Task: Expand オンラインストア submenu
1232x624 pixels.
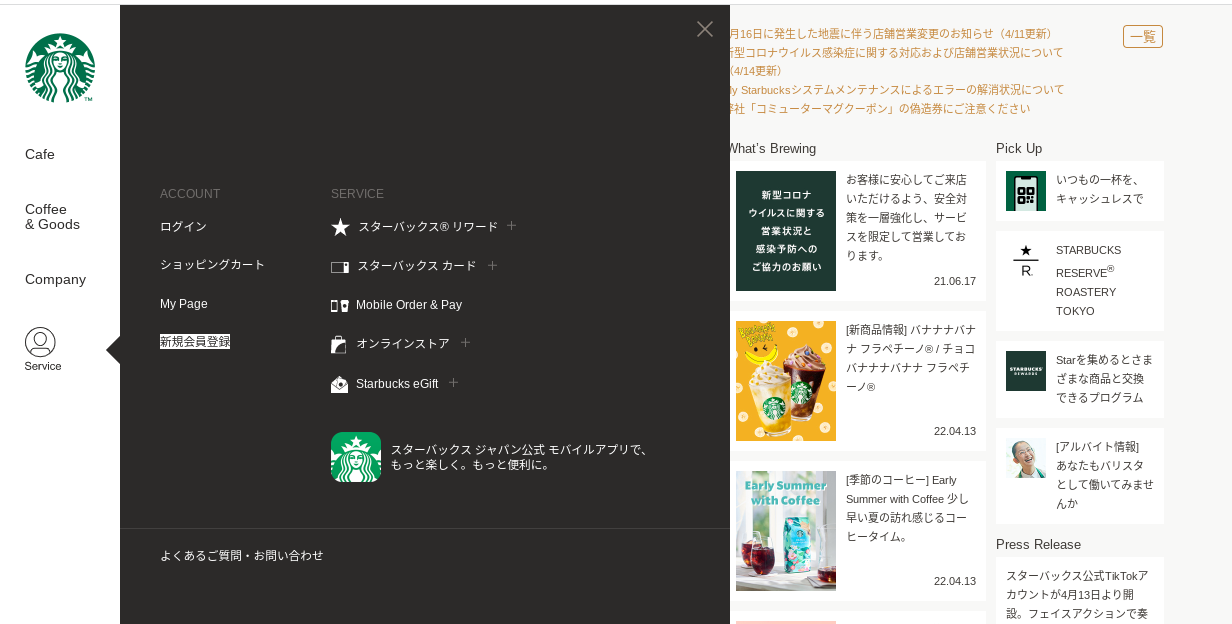Action: (465, 343)
